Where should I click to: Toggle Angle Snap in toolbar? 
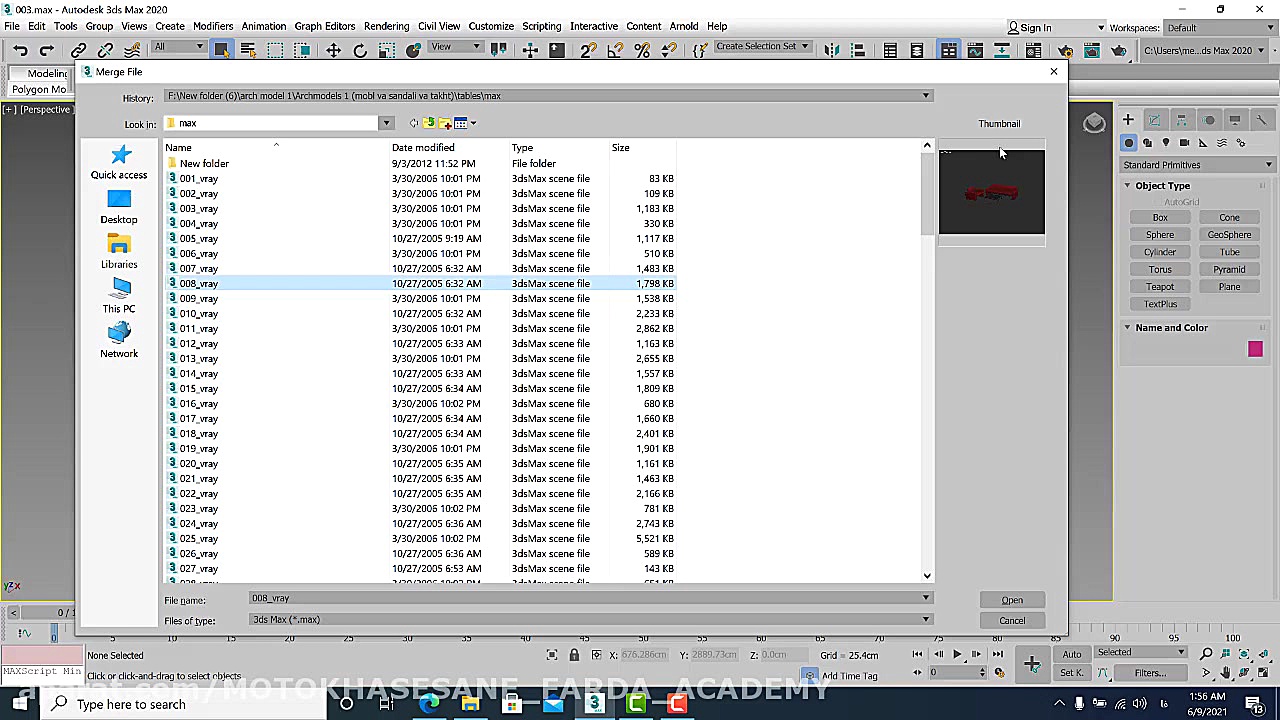[615, 50]
